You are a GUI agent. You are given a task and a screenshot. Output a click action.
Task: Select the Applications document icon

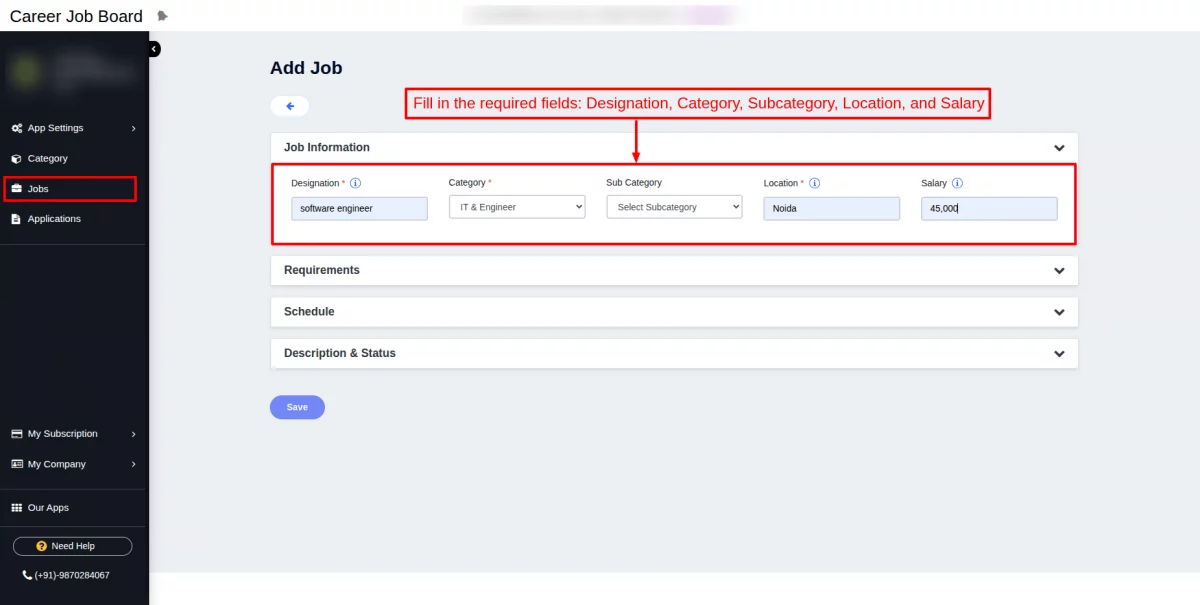click(16, 219)
